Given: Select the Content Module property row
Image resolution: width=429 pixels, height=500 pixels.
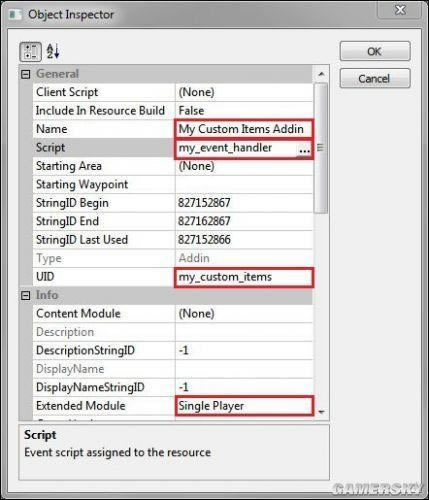Looking at the screenshot, I should coord(173,313).
